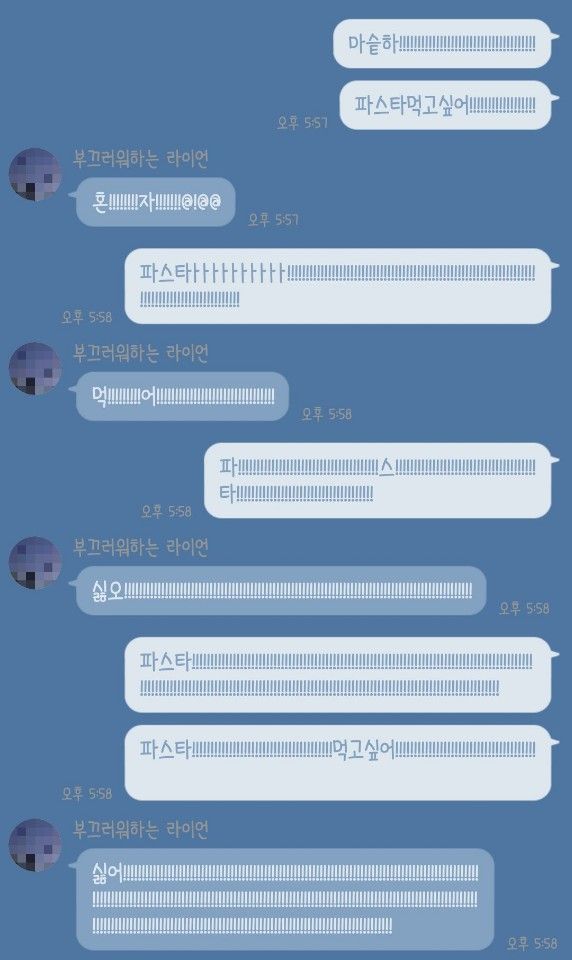Image resolution: width=572 pixels, height=960 pixels.
Task: Tap the profile picture beside 먹!!!어 message
Action: 35,368
